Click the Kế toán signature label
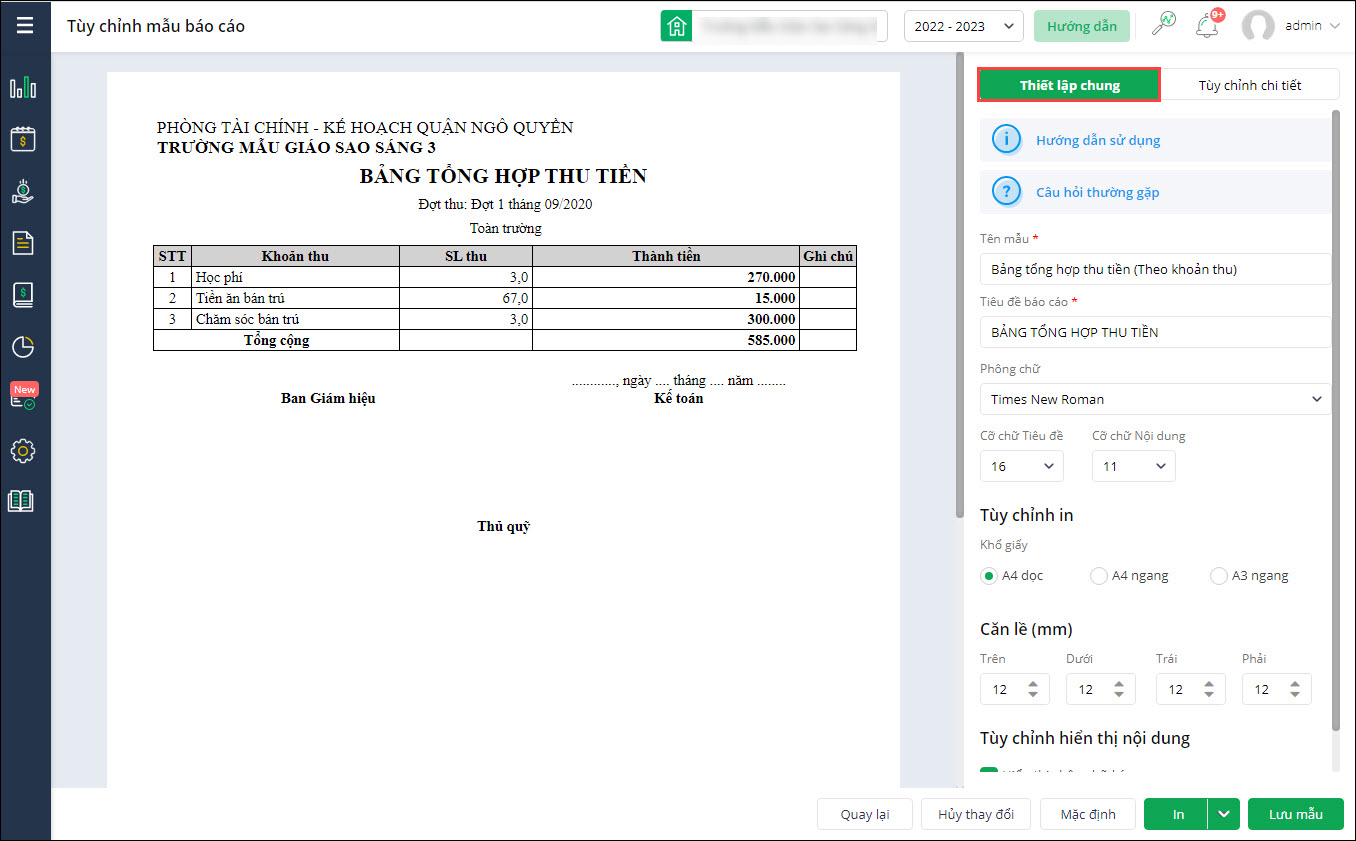Image resolution: width=1356 pixels, height=841 pixels. (679, 398)
